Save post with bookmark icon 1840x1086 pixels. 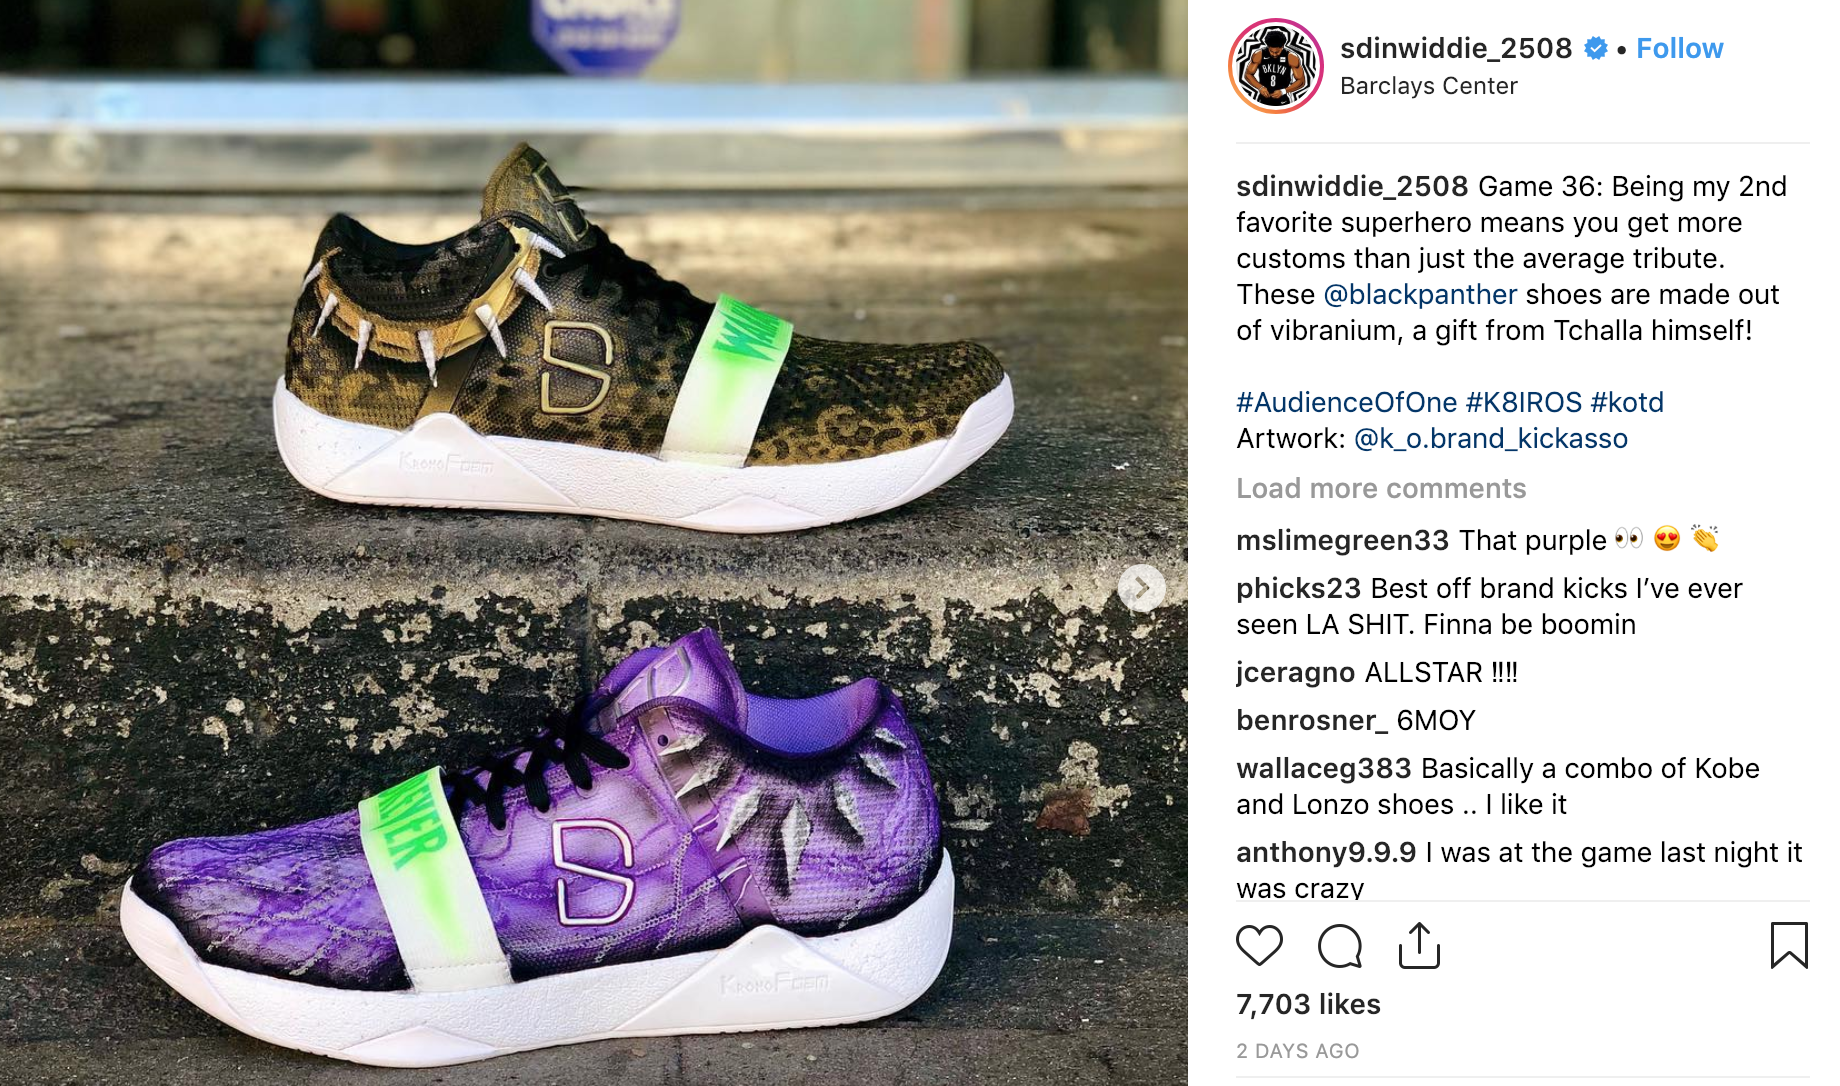(x=1789, y=945)
